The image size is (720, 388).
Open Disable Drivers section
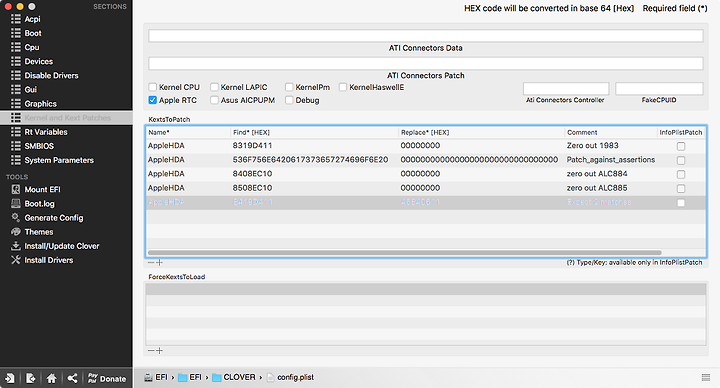click(51, 75)
